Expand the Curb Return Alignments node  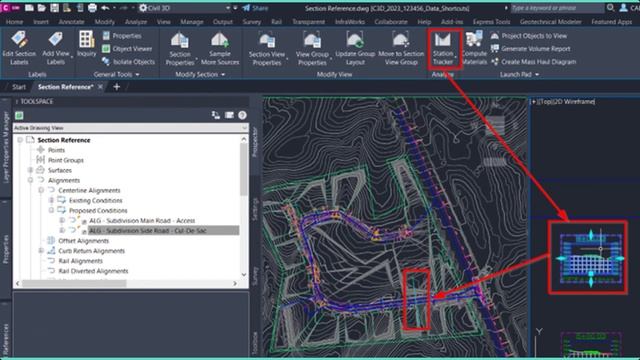(41, 251)
